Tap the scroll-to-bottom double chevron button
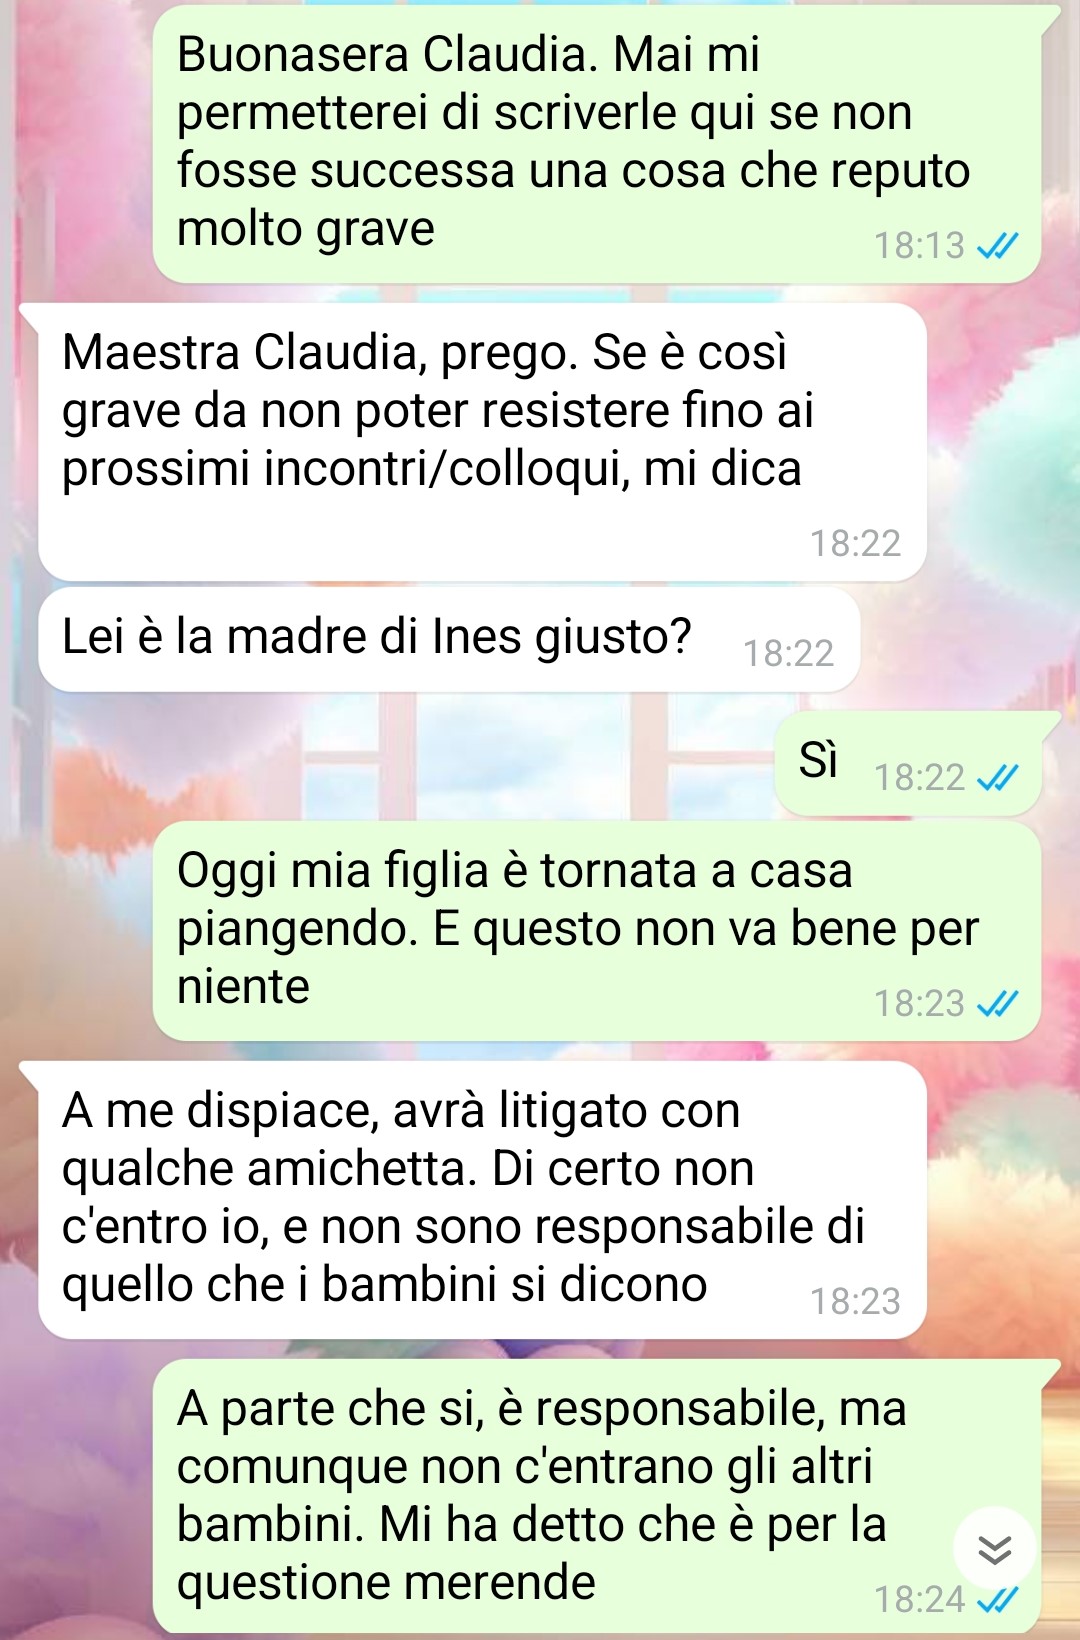Viewport: 1080px width, 1640px height. tap(995, 1549)
